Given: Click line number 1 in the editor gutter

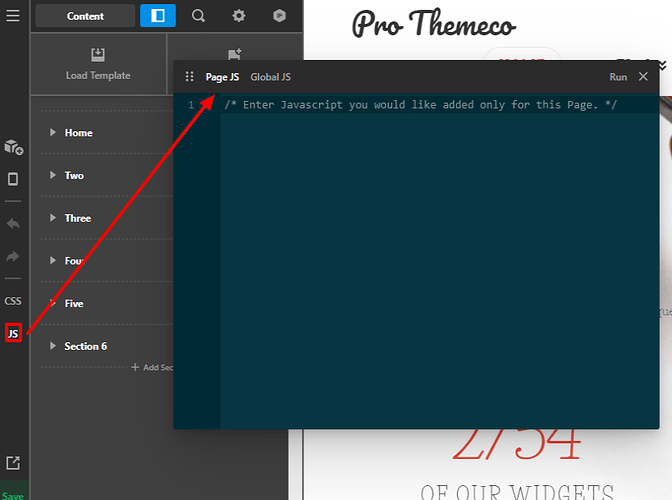Looking at the screenshot, I should click(191, 105).
